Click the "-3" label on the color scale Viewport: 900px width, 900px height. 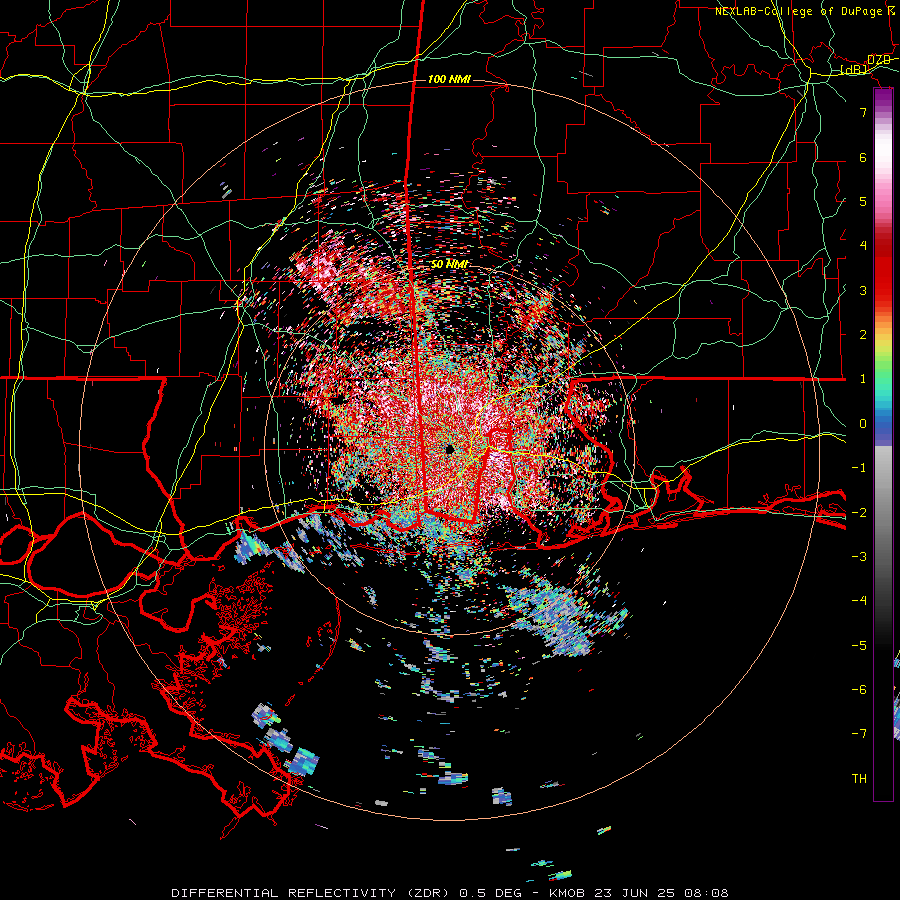pyautogui.click(x=859, y=557)
